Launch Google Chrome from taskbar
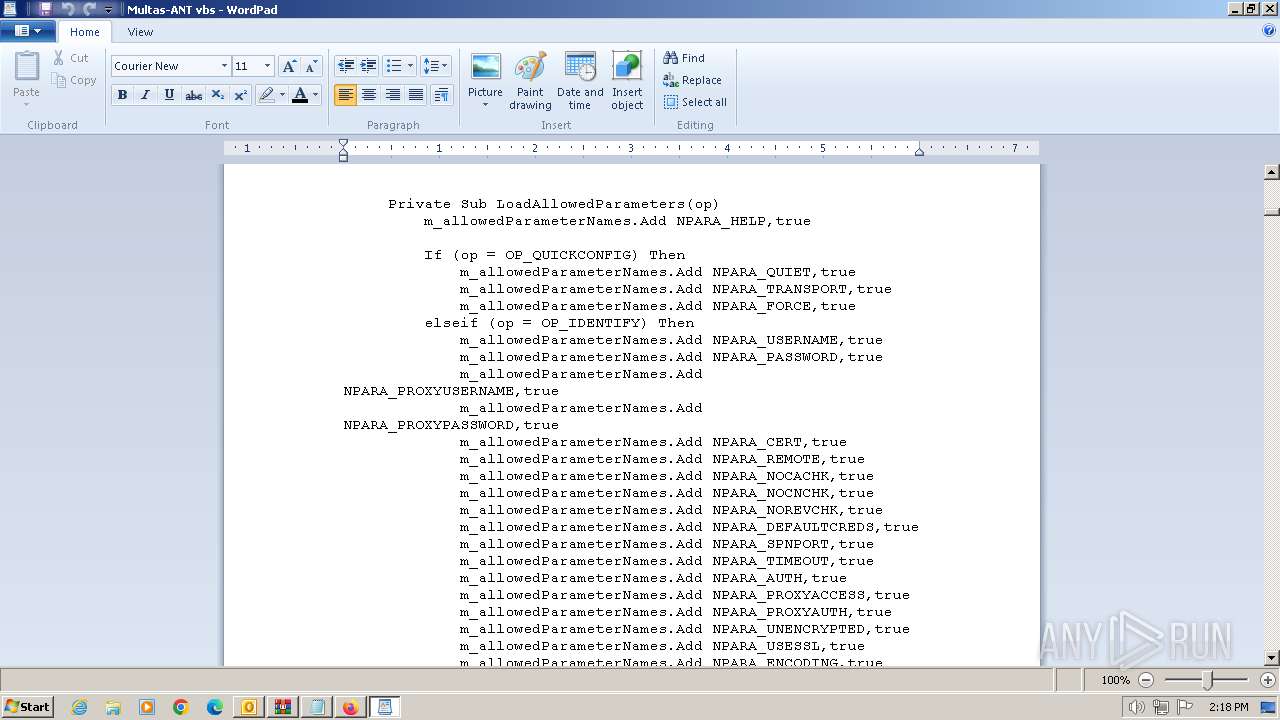Screen dimensions: 1280x720 (x=181, y=707)
